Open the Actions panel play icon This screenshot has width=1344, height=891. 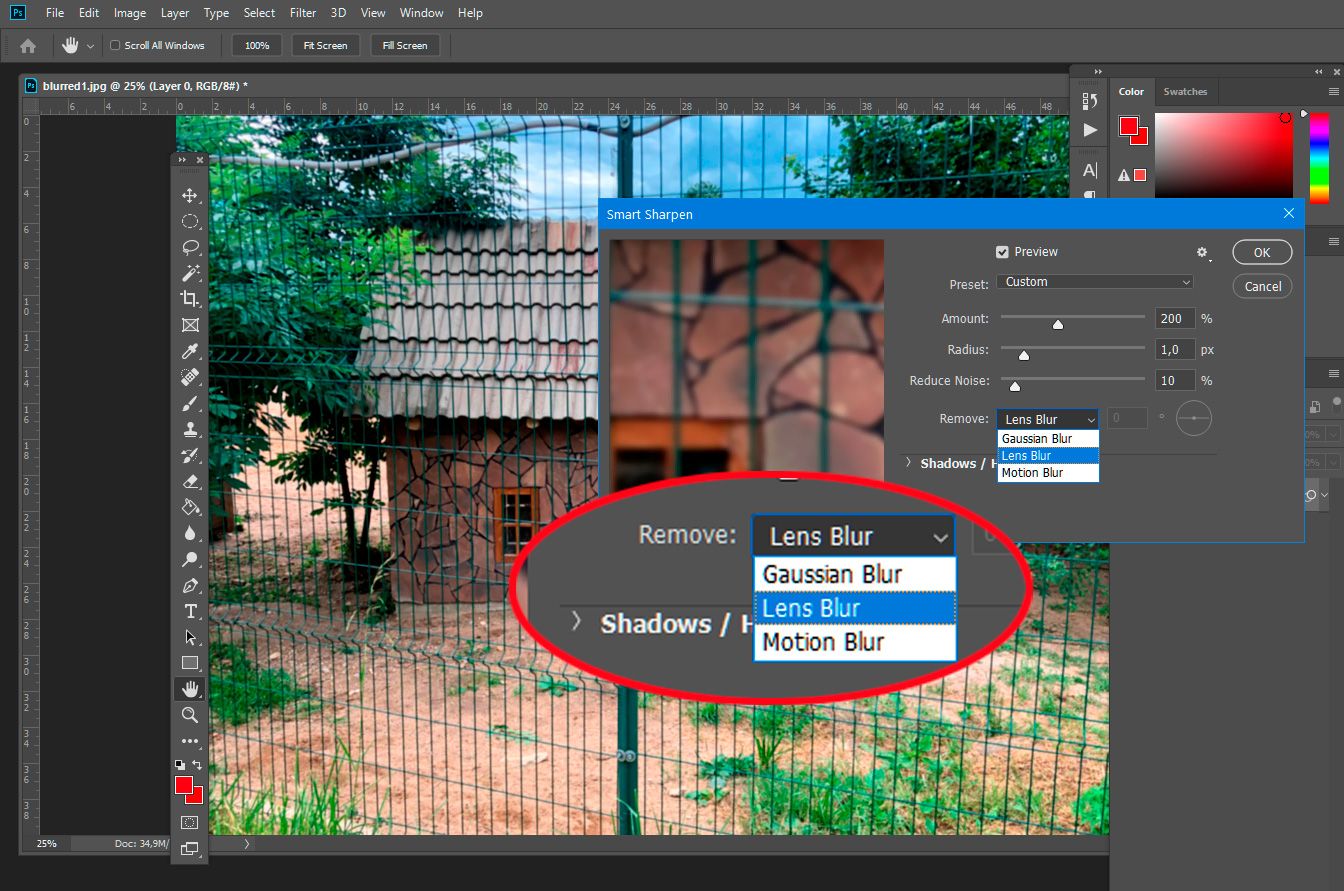1090,130
